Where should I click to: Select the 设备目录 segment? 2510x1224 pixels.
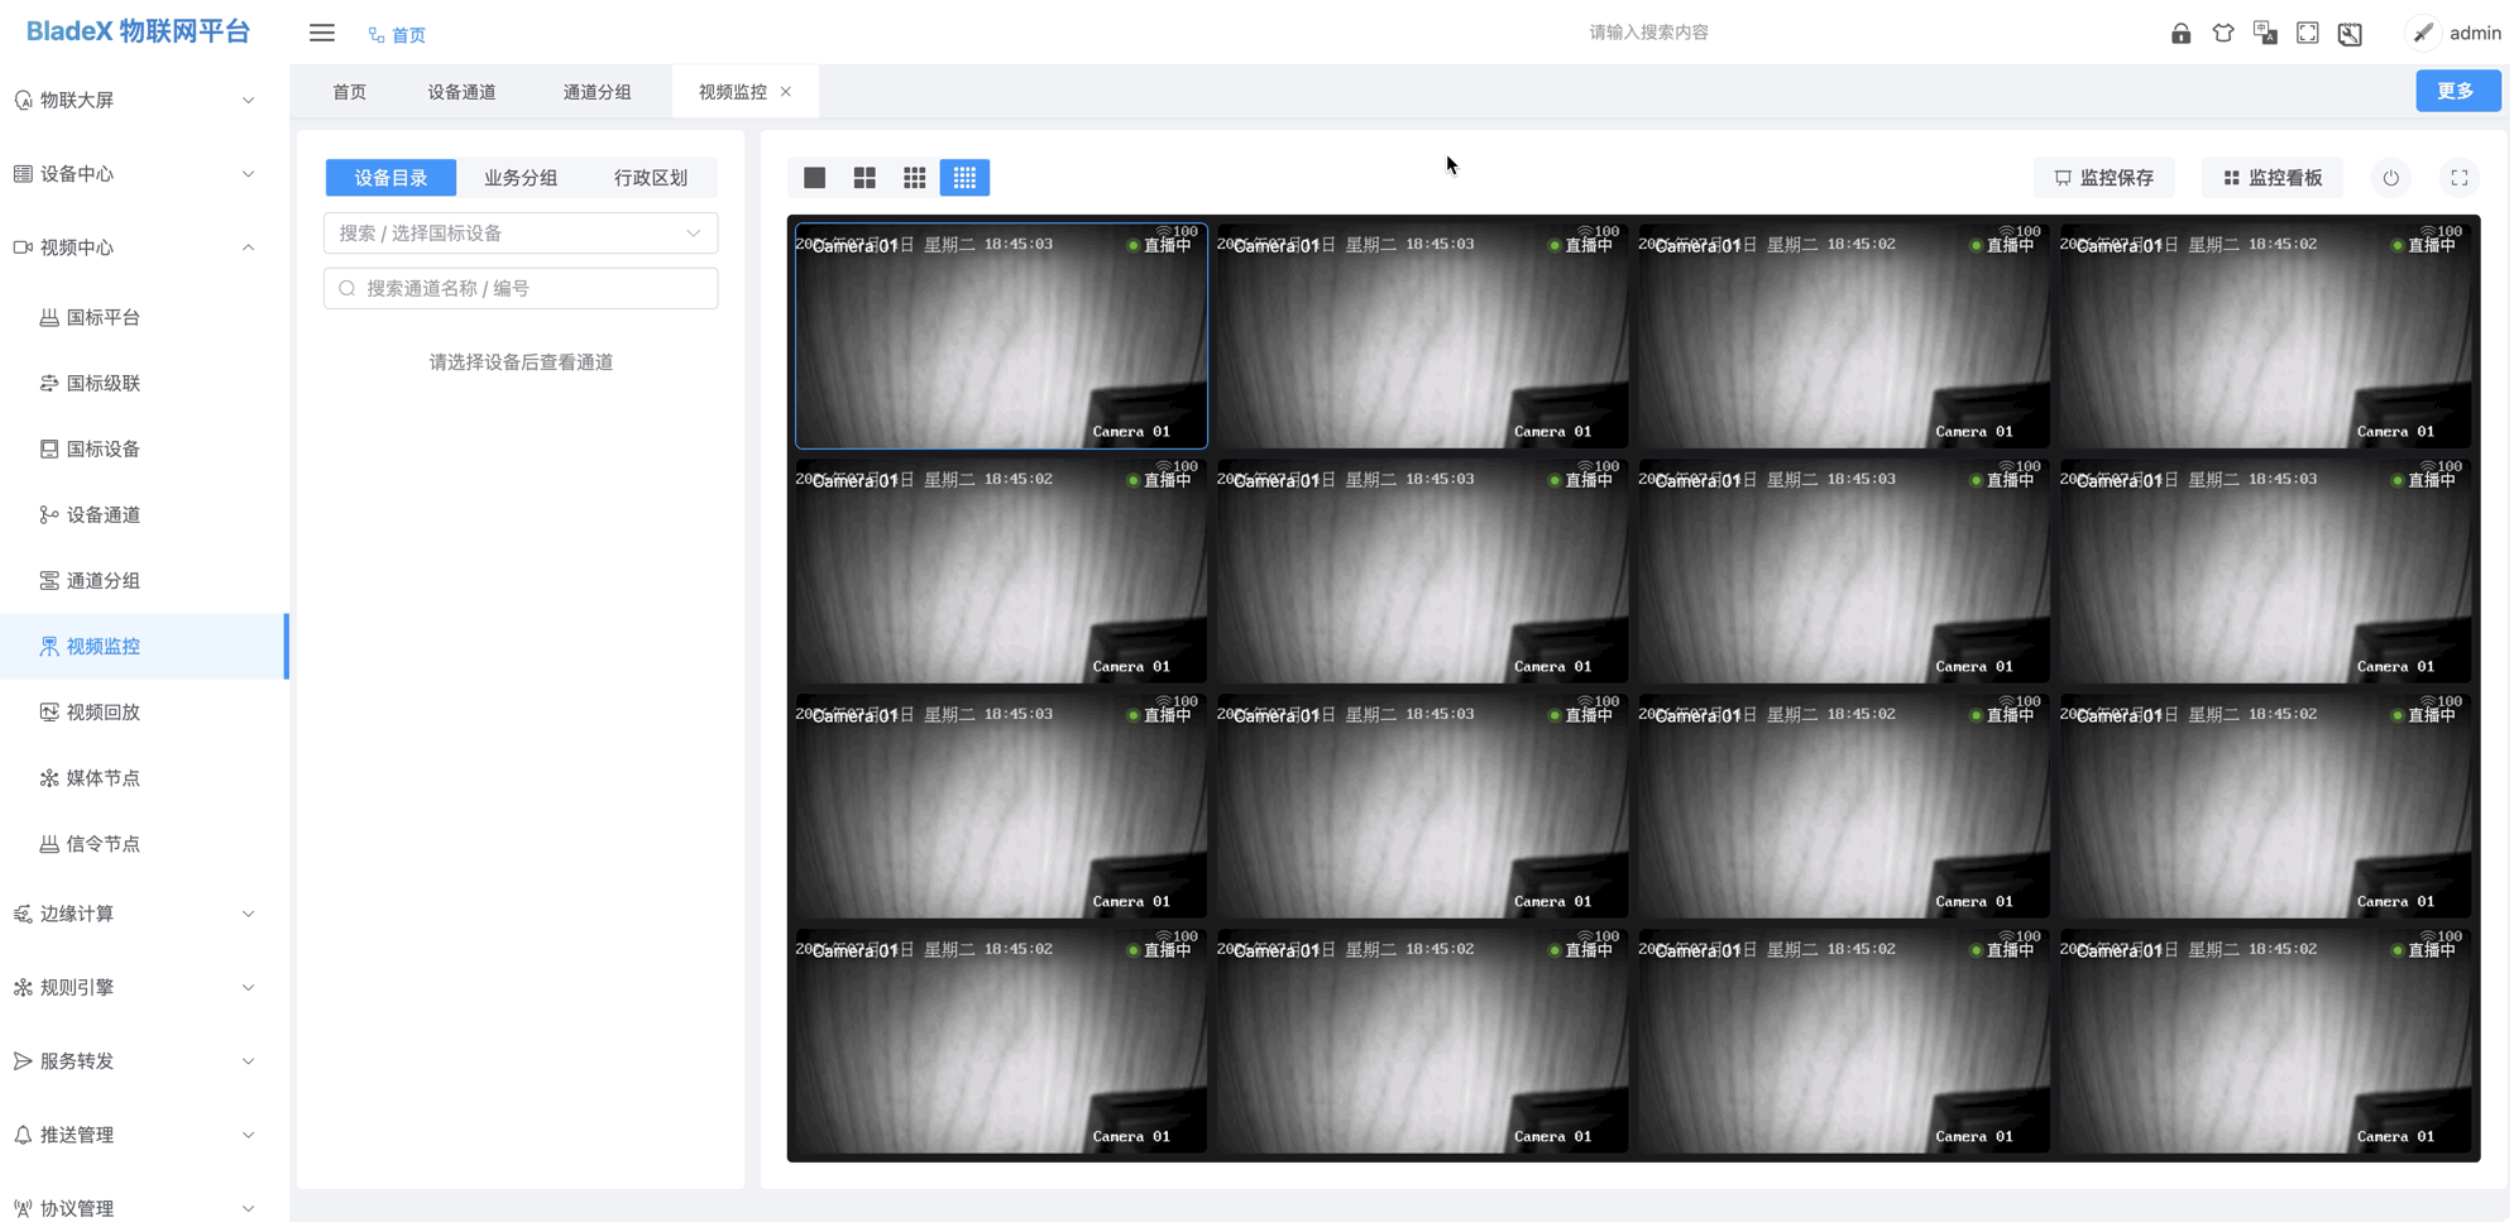[x=390, y=178]
